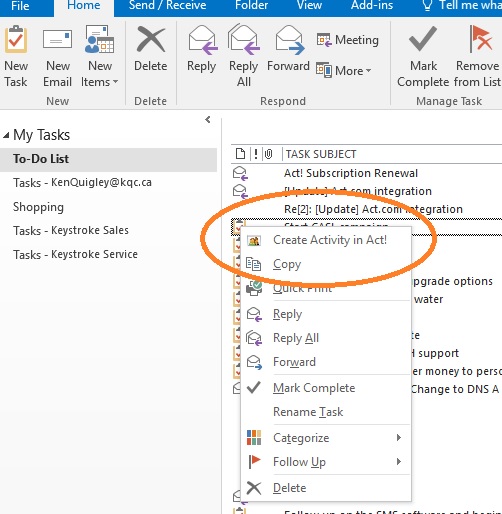Click the Act! icon in context menu
This screenshot has width=502, height=514.
pyautogui.click(x=254, y=240)
